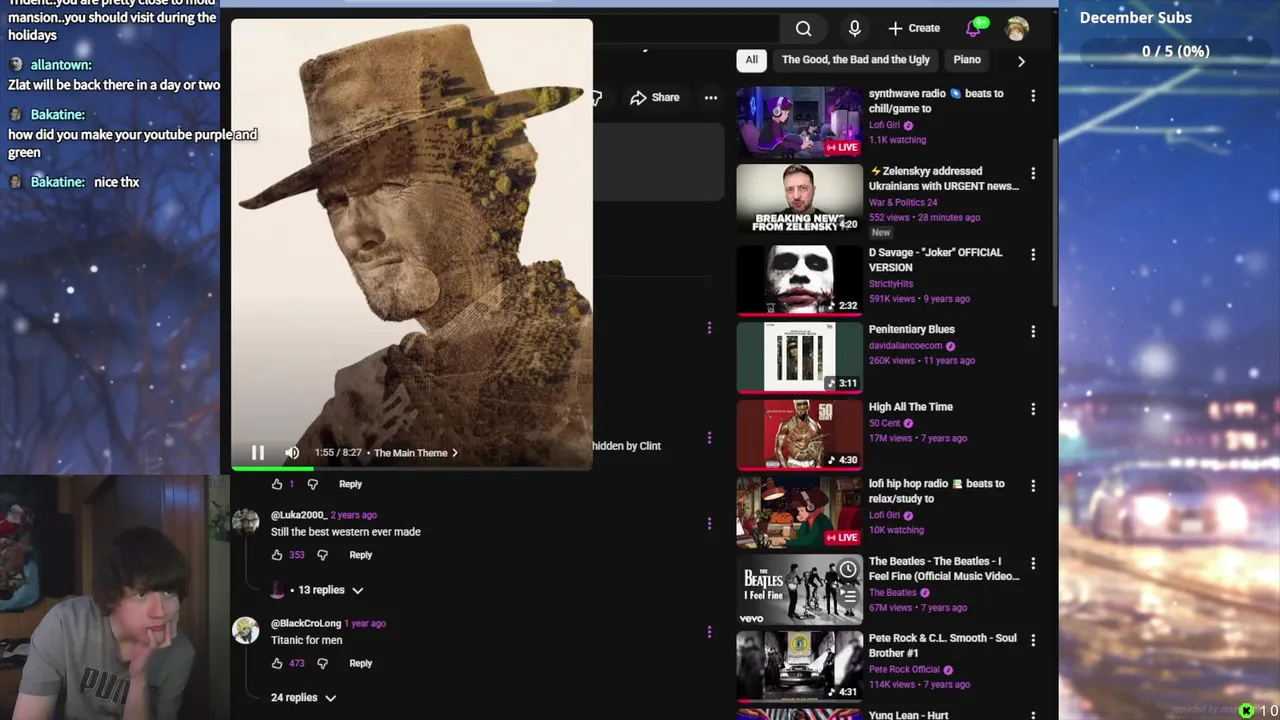Open options for @BlackCroLong comment
The height and width of the screenshot is (720, 1280).
[x=709, y=631]
